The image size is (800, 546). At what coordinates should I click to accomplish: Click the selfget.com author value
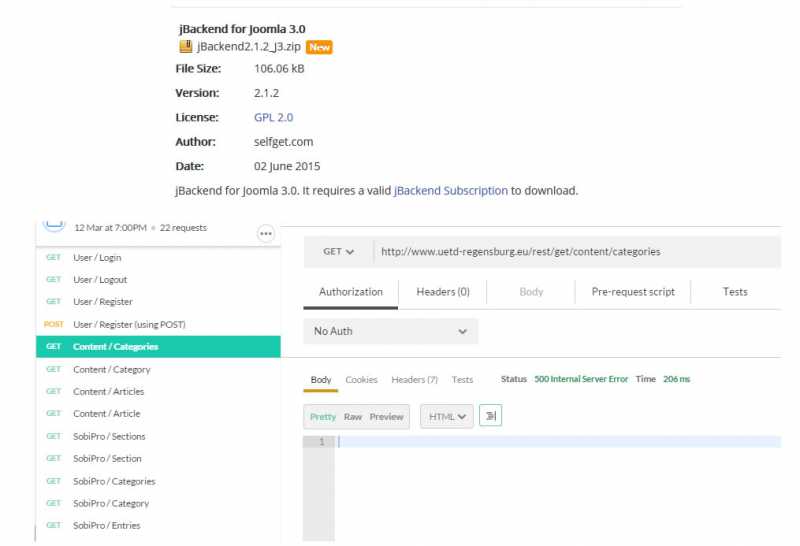283,142
